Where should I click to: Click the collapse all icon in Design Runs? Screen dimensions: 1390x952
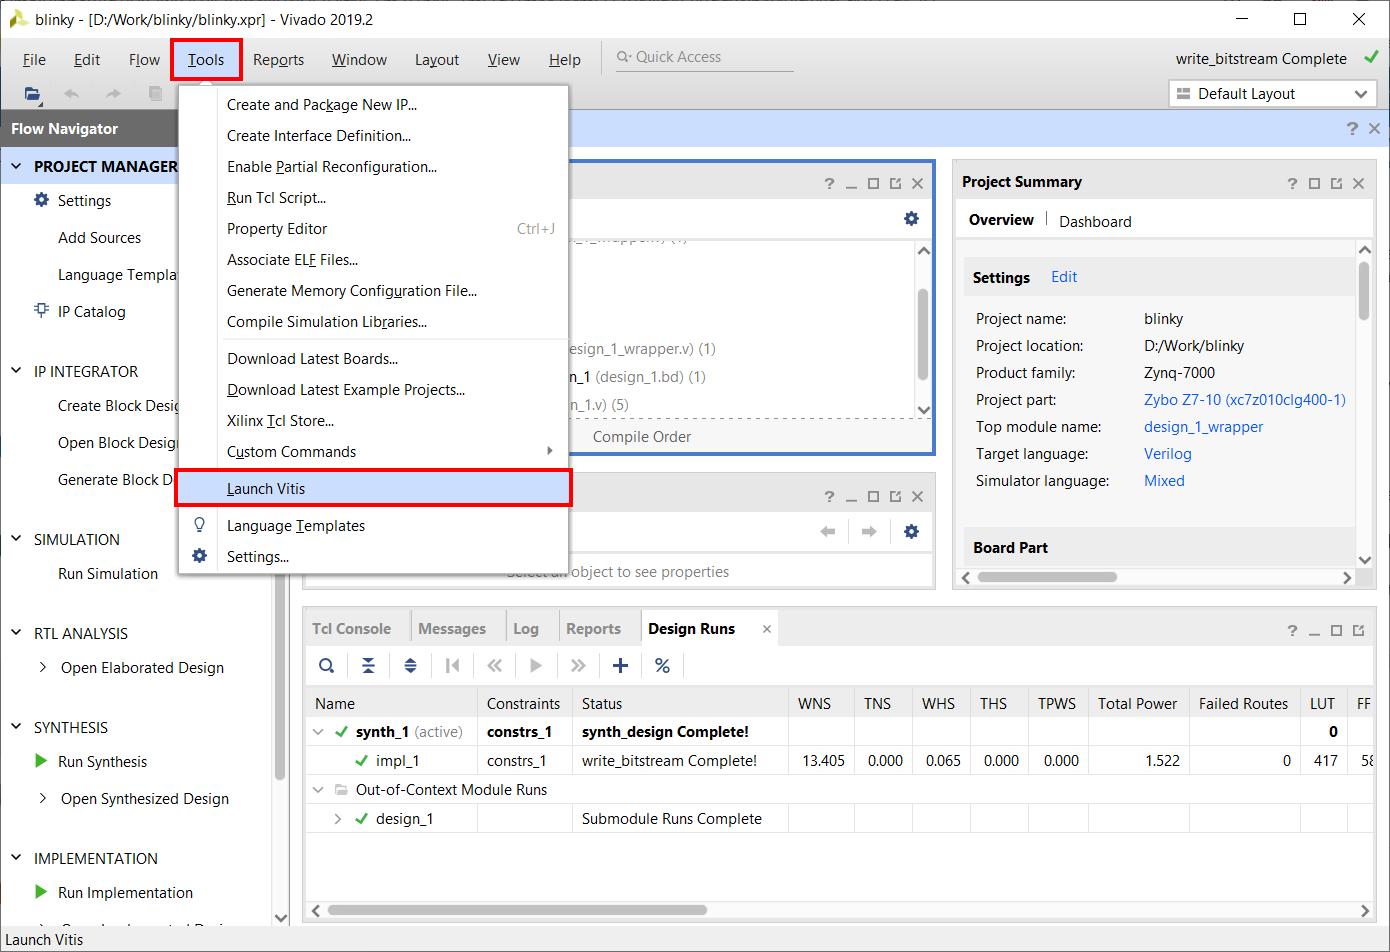(368, 666)
